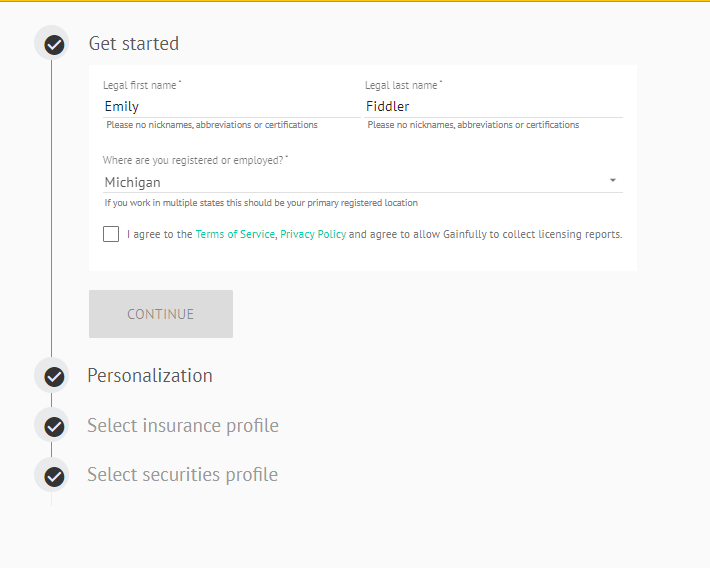Expand the Personalization step heading
710x568 pixels.
pyautogui.click(x=150, y=376)
